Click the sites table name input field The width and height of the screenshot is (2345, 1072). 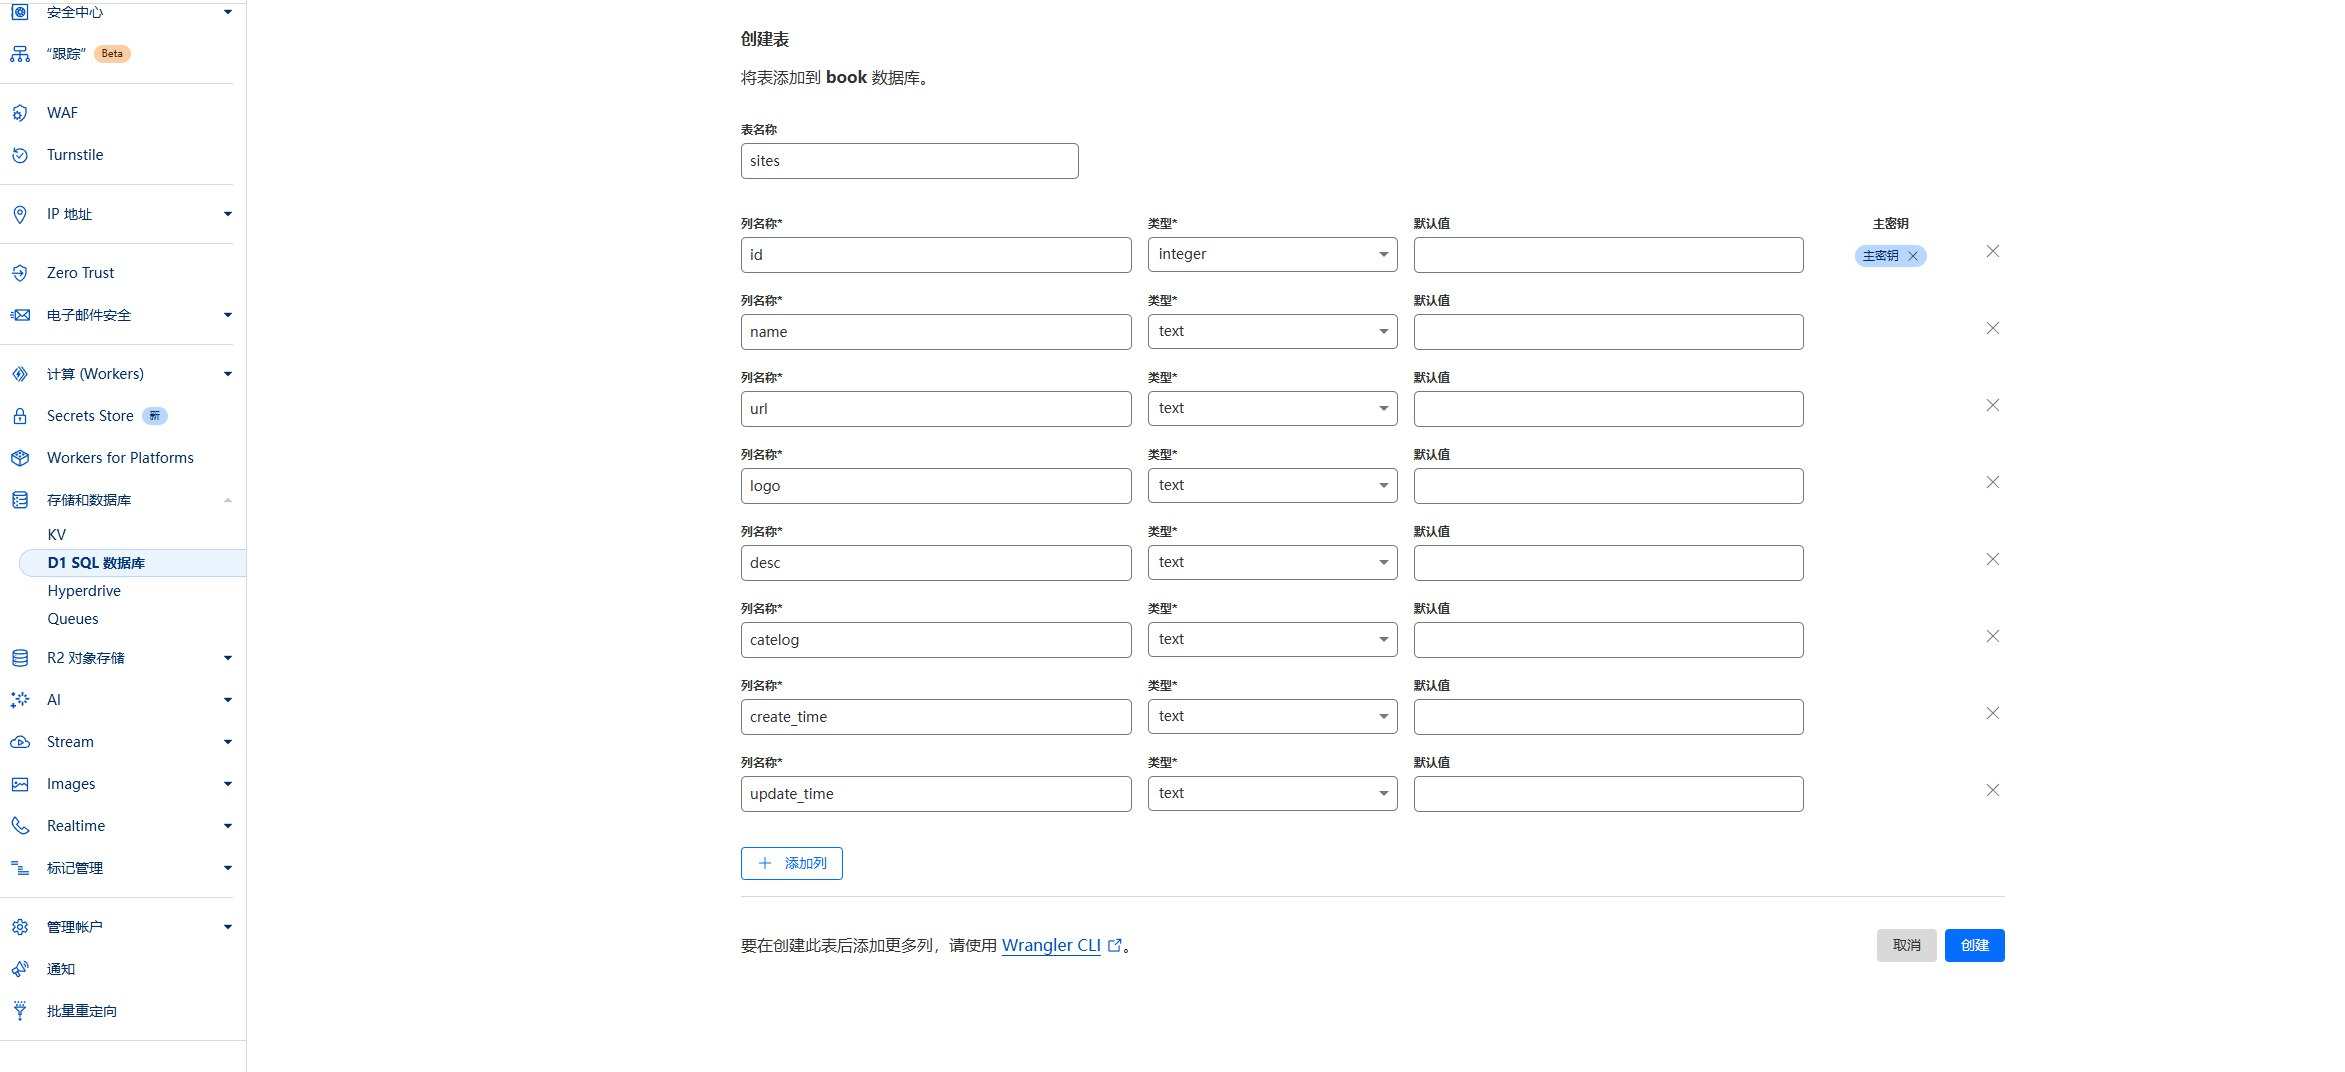tap(909, 161)
